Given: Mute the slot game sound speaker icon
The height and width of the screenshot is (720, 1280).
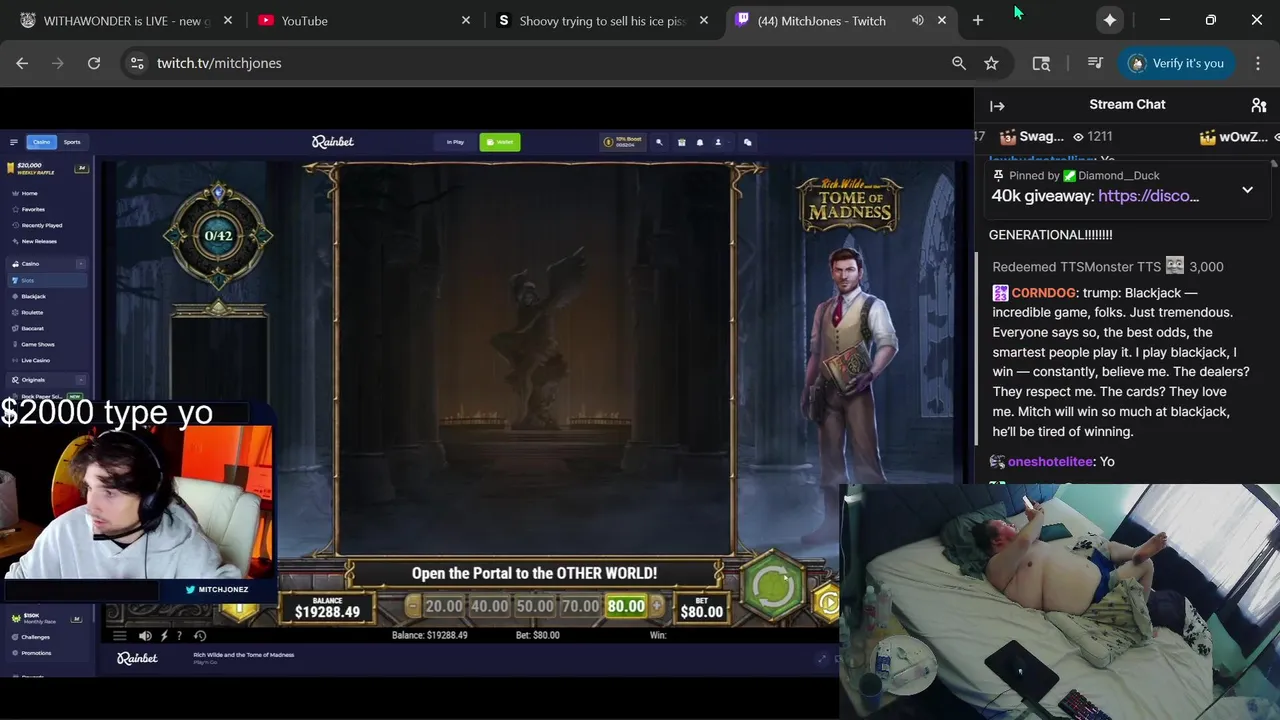Looking at the screenshot, I should [145, 636].
